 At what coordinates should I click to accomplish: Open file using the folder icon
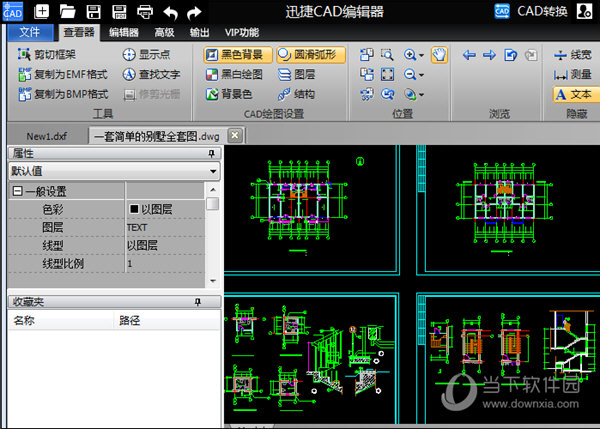point(68,12)
